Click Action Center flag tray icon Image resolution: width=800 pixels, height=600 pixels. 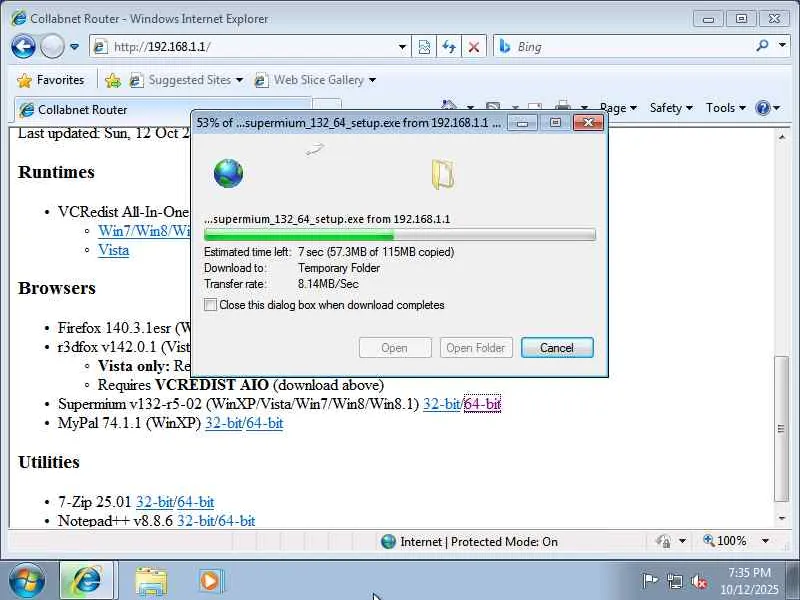pyautogui.click(x=650, y=581)
